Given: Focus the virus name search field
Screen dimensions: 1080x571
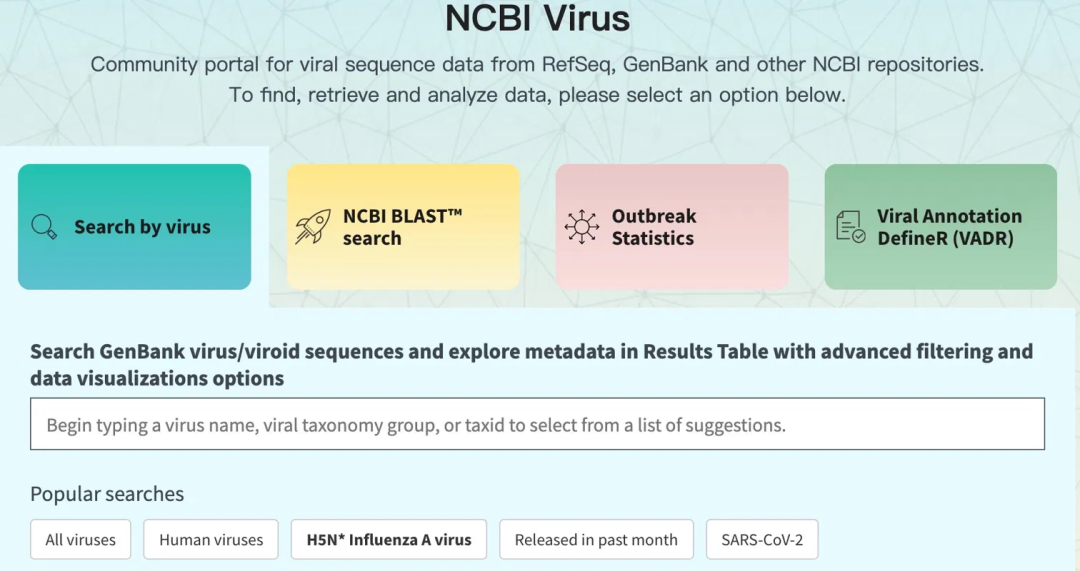Looking at the screenshot, I should 537,424.
